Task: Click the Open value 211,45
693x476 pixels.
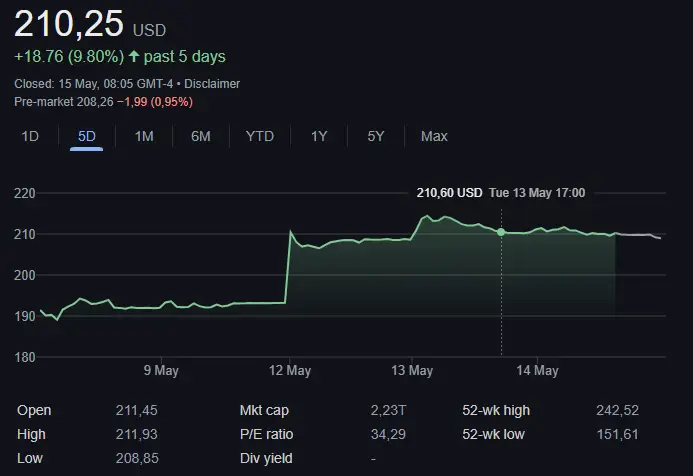Action: coord(137,410)
